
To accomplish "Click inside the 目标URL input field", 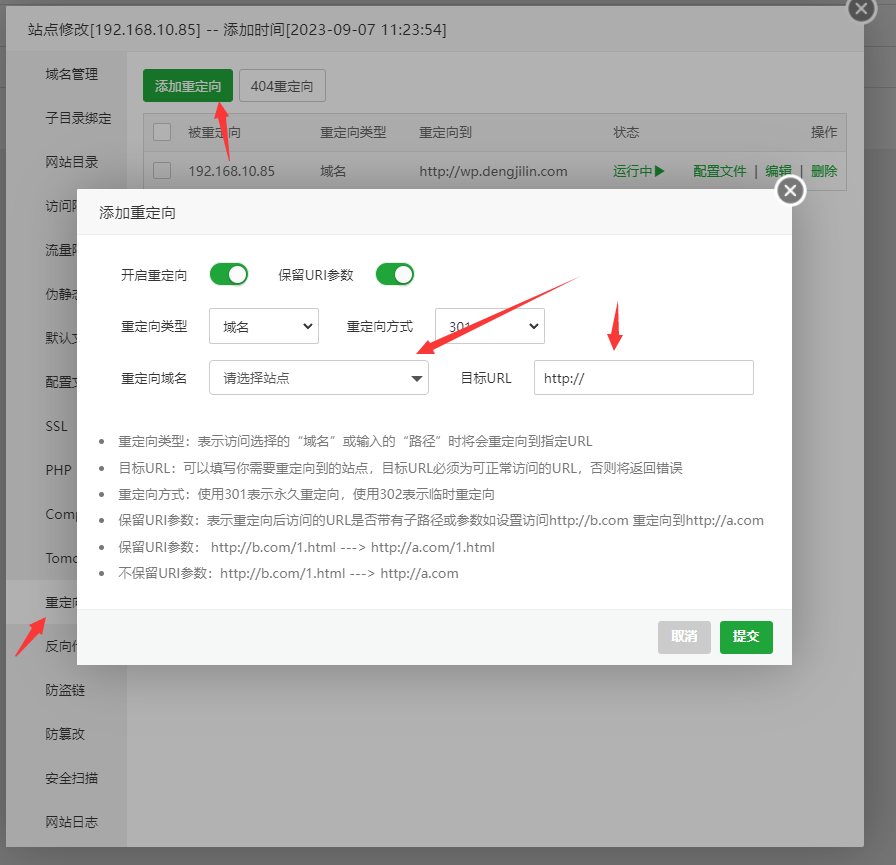I will [x=643, y=377].
